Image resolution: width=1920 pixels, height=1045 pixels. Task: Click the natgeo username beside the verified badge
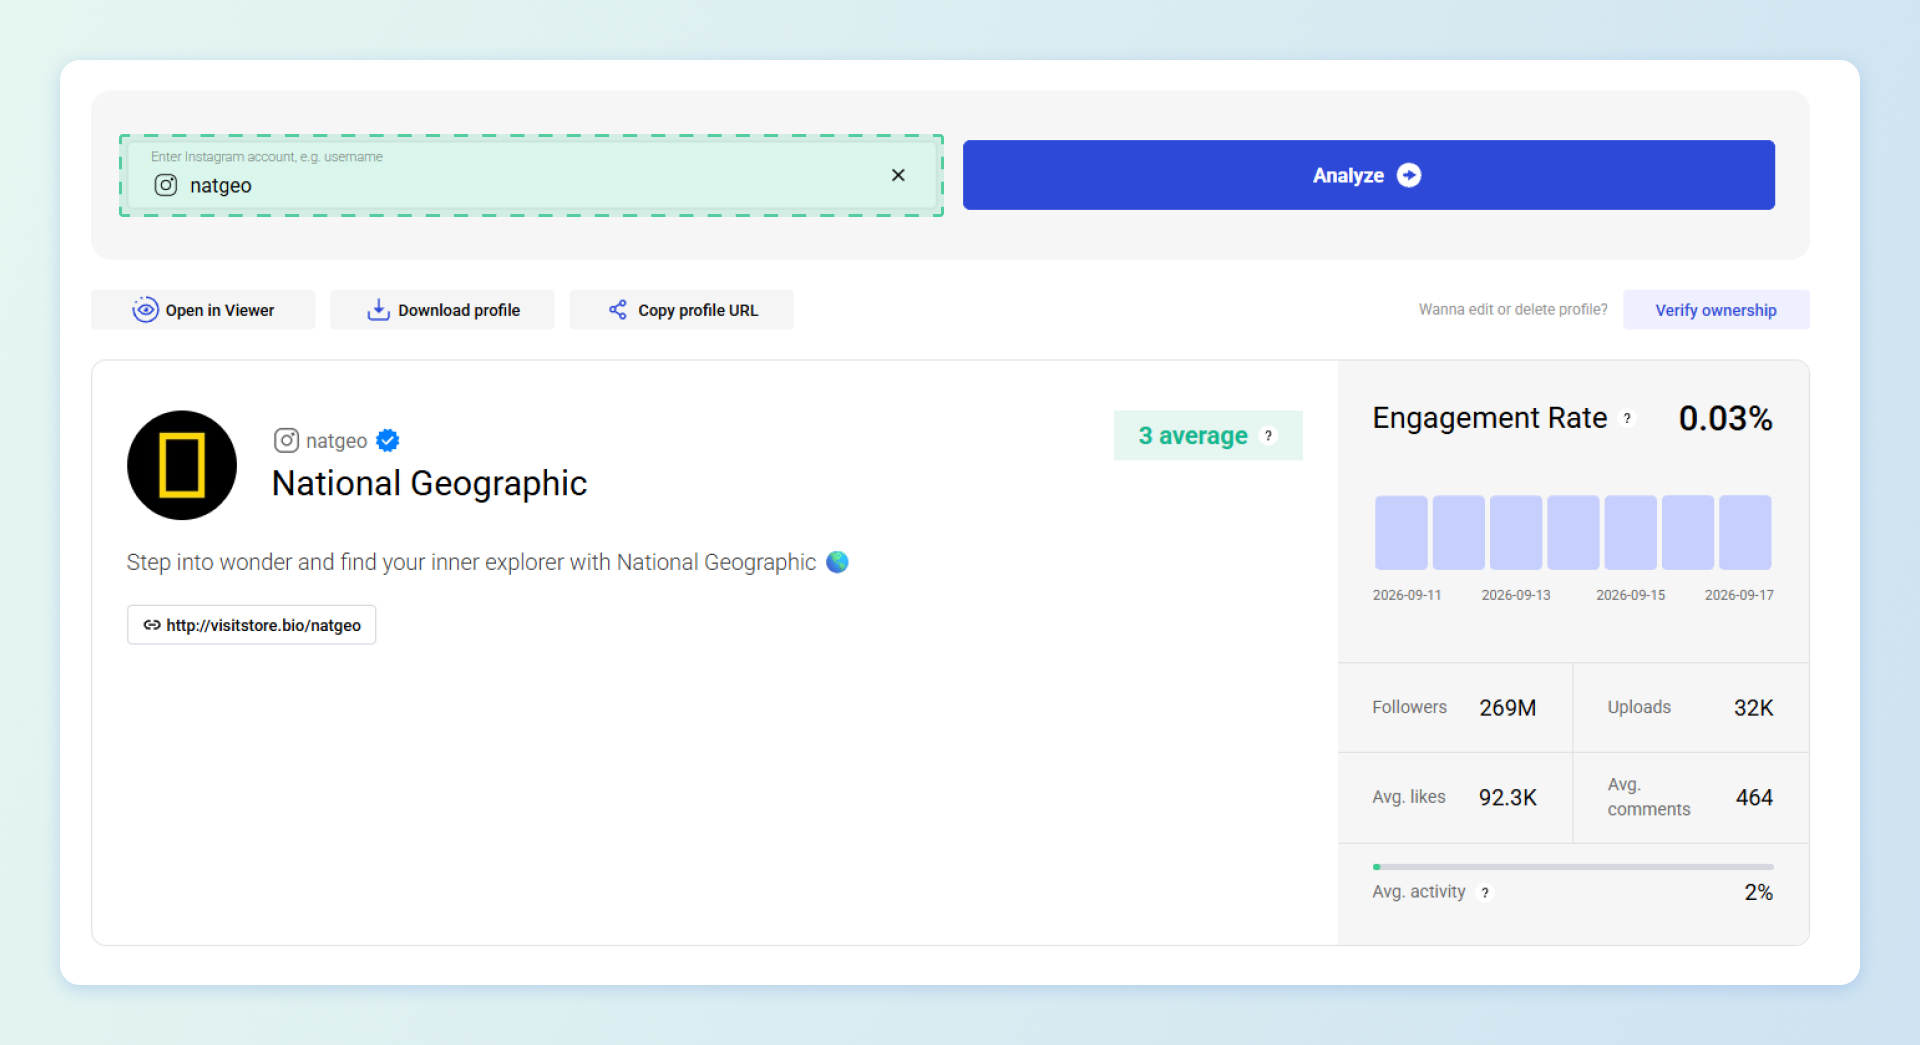pyautogui.click(x=336, y=441)
